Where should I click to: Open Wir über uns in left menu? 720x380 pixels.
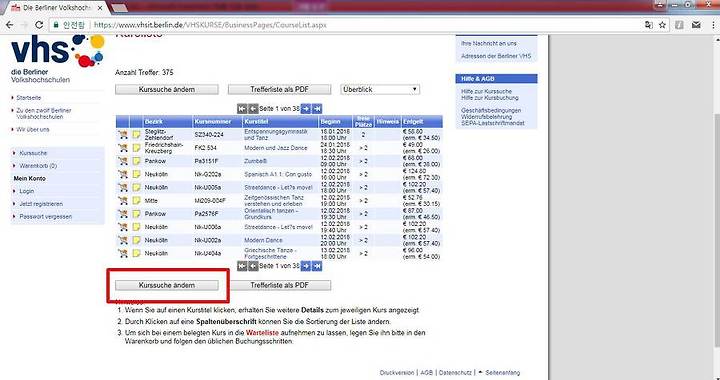point(33,129)
